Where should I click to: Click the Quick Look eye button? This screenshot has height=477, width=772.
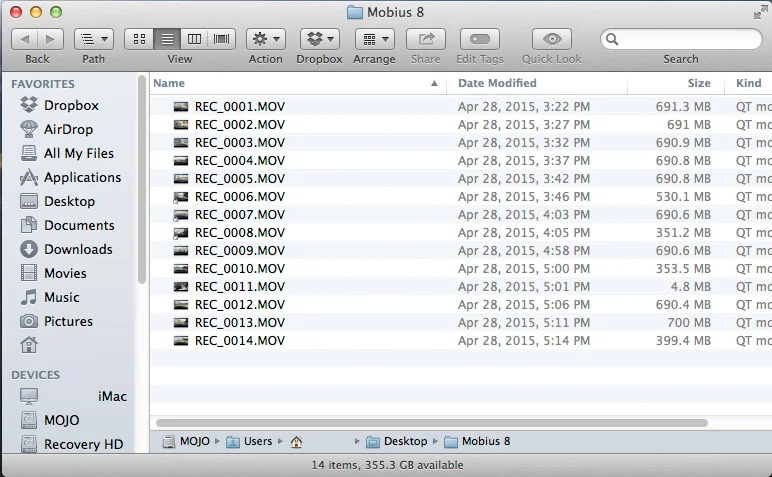pyautogui.click(x=552, y=39)
